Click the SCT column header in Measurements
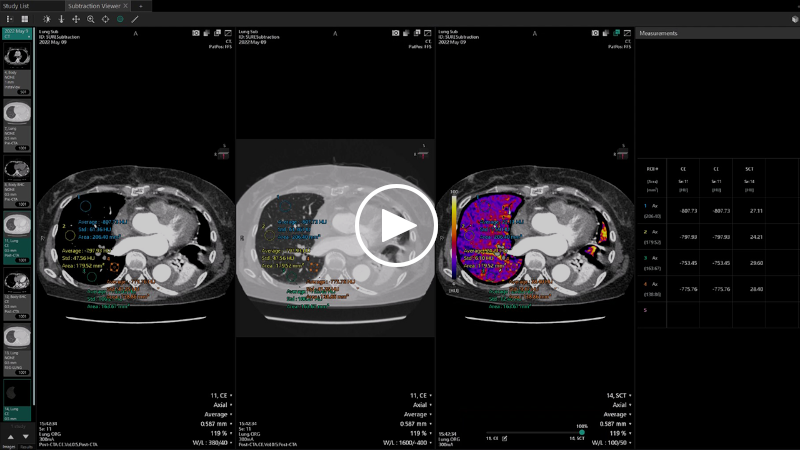Viewport: 800px width, 450px height. 749,169
